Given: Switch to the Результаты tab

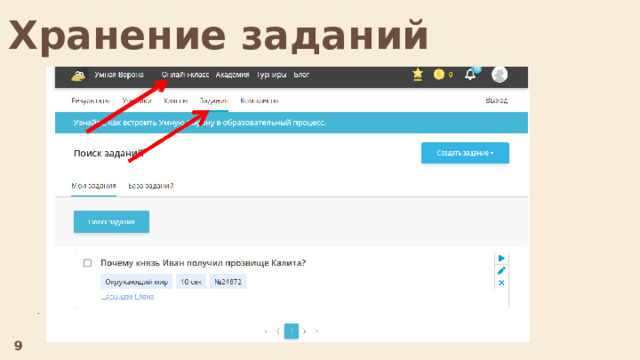Looking at the screenshot, I should tap(90, 100).
